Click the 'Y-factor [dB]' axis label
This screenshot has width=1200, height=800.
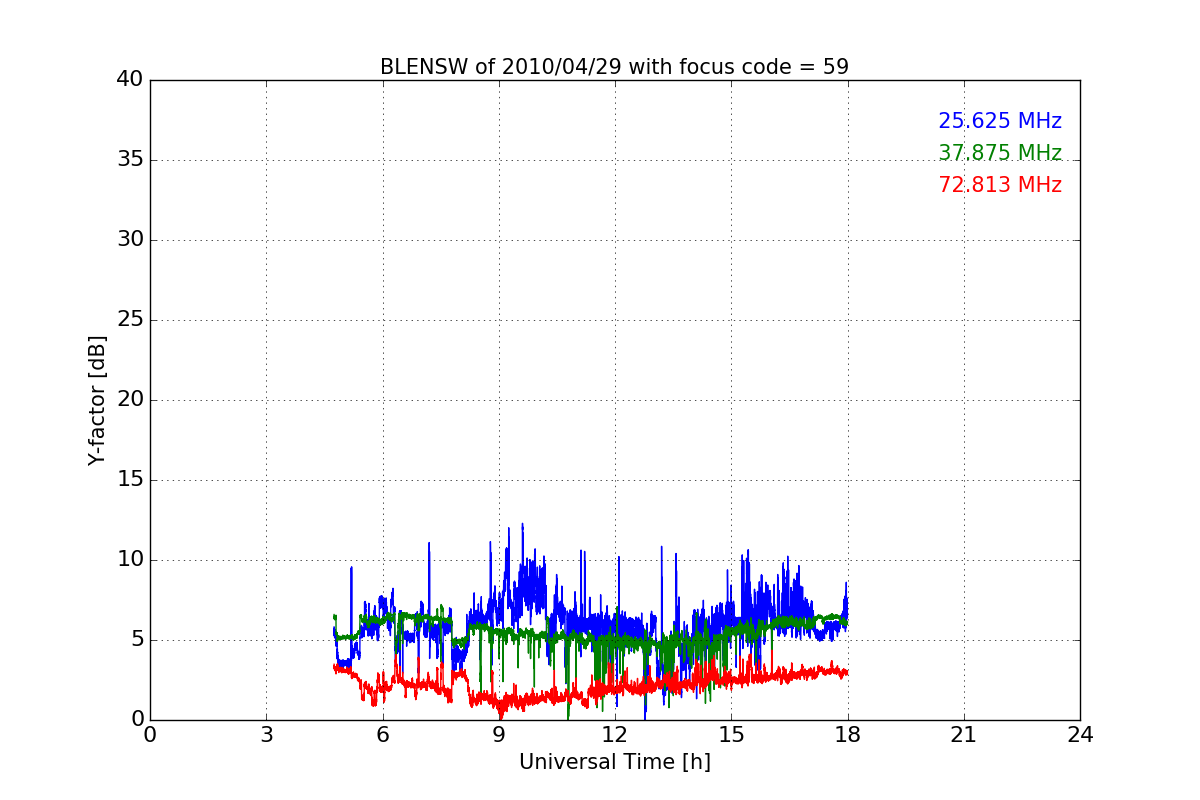pyautogui.click(x=96, y=400)
